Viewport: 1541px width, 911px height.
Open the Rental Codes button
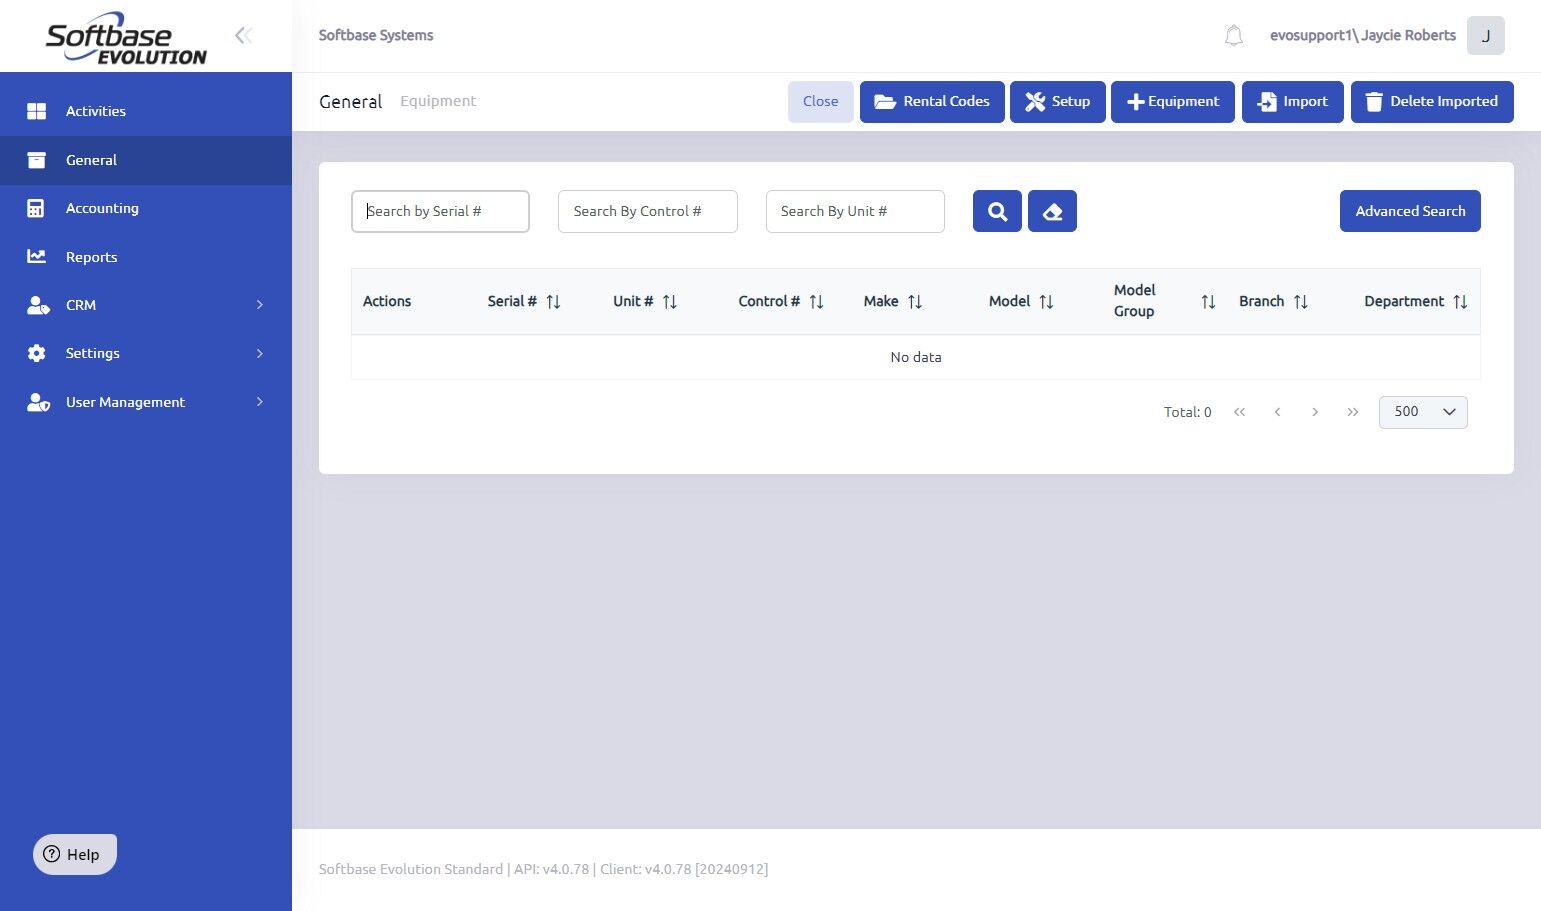coord(932,102)
